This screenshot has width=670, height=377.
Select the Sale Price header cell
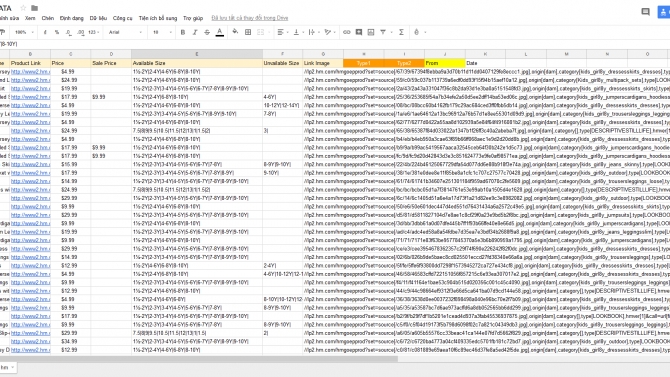111,63
